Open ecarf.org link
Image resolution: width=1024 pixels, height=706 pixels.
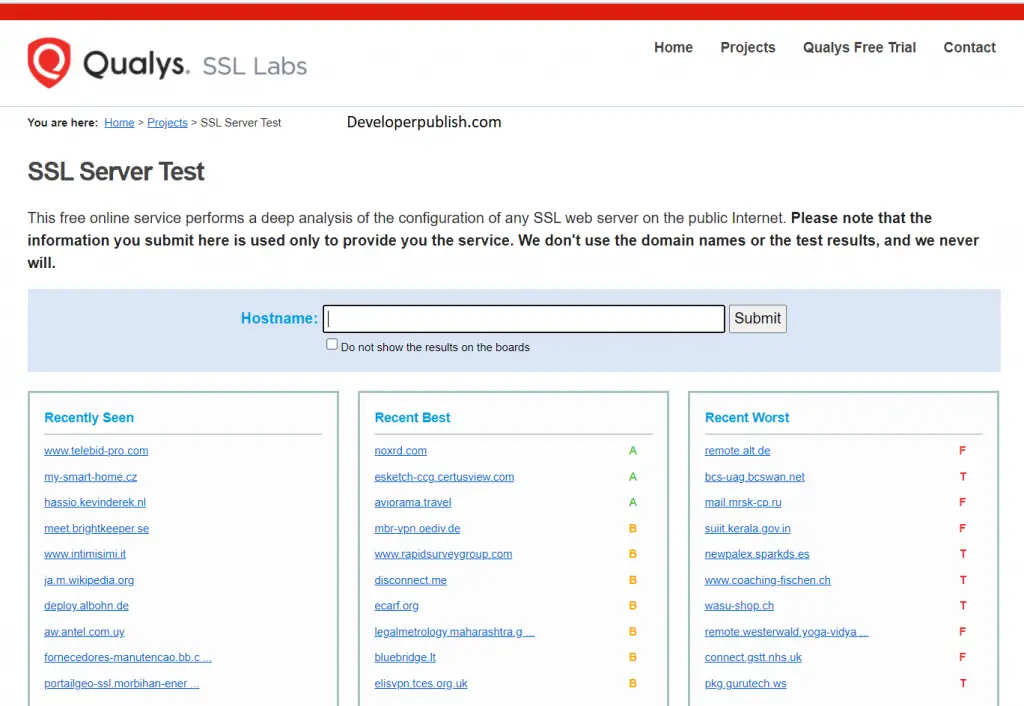tap(396, 605)
